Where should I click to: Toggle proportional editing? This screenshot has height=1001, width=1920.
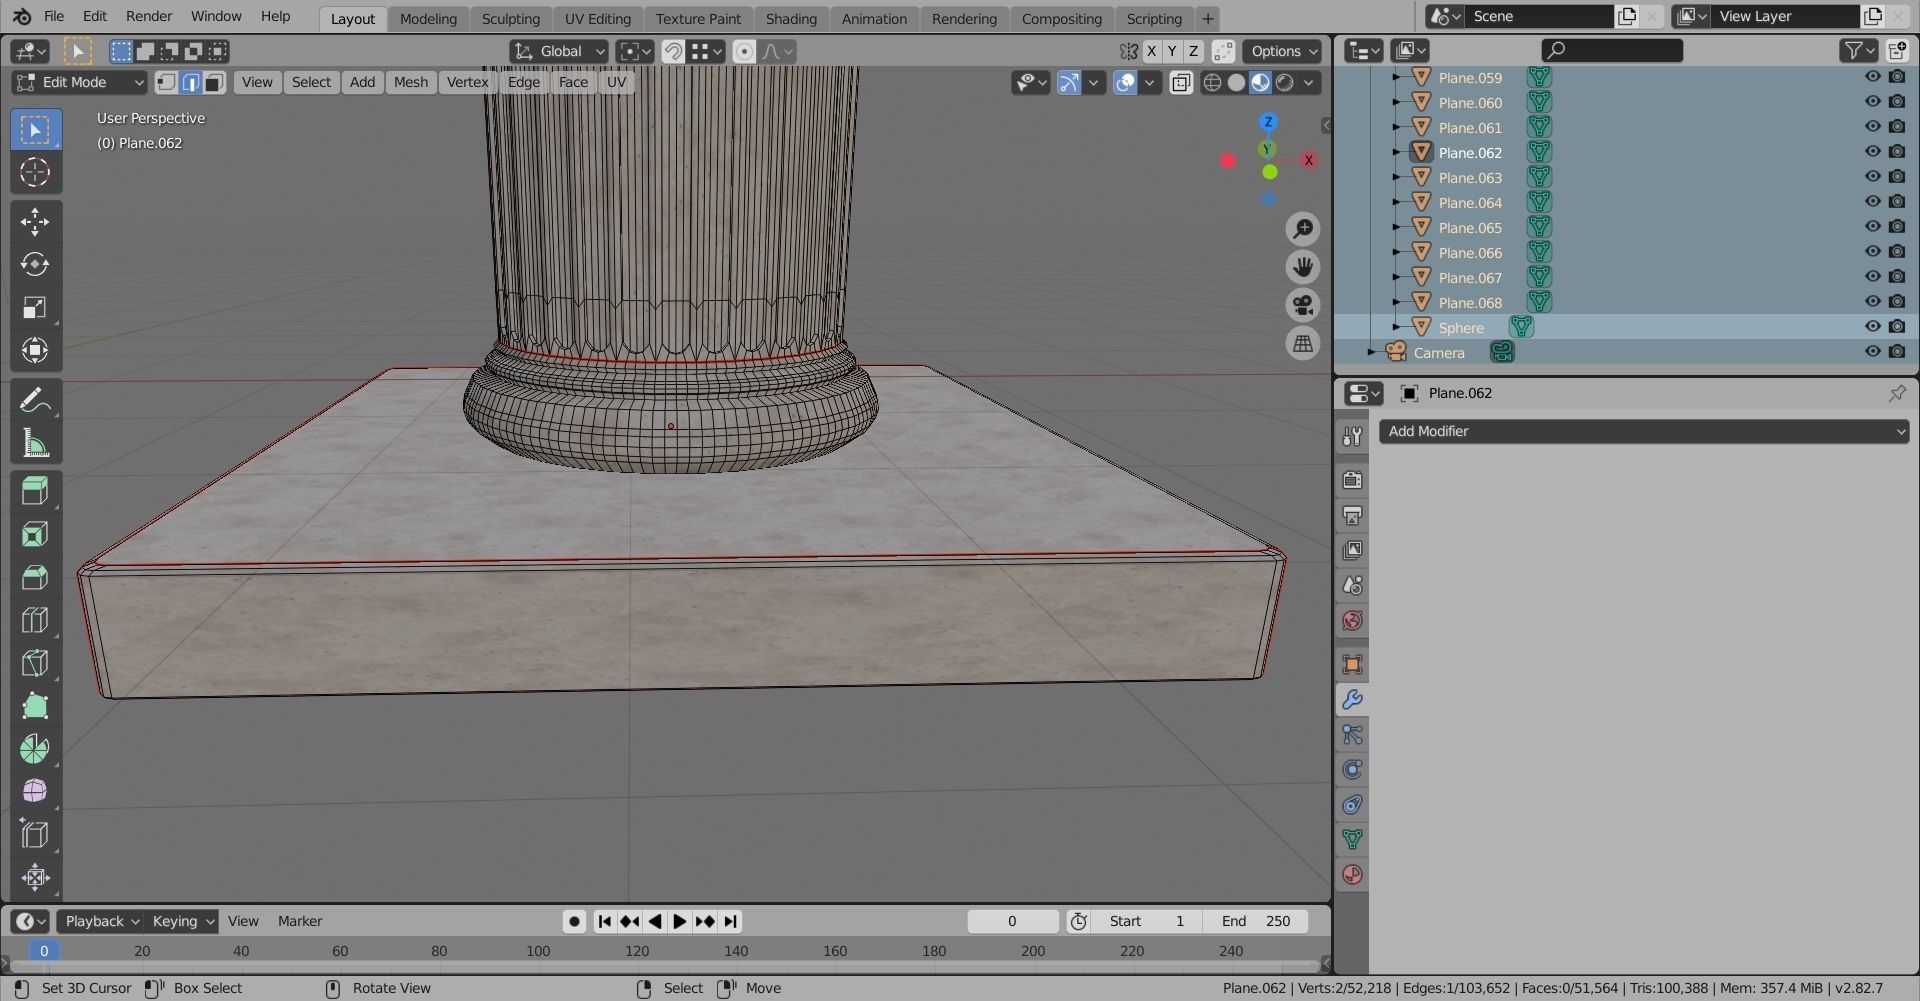click(744, 51)
